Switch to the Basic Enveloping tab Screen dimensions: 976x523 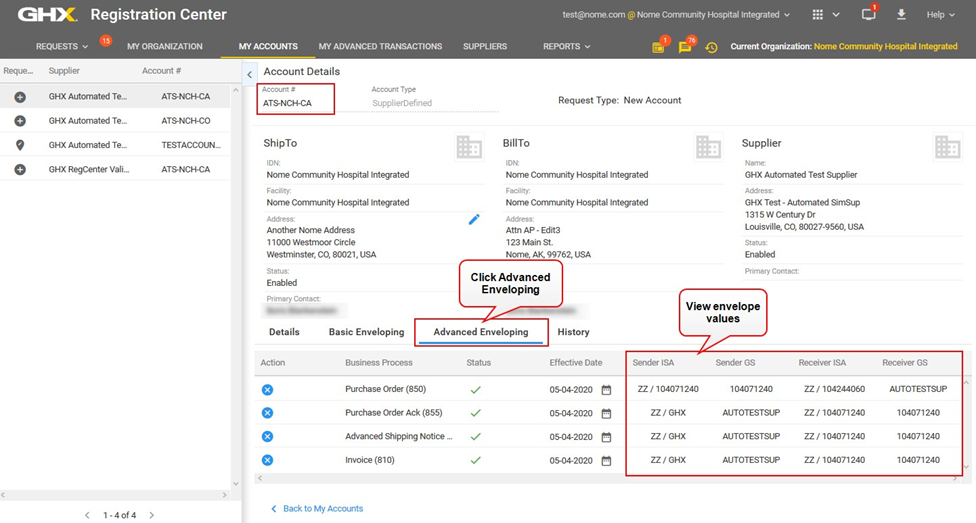click(366, 332)
